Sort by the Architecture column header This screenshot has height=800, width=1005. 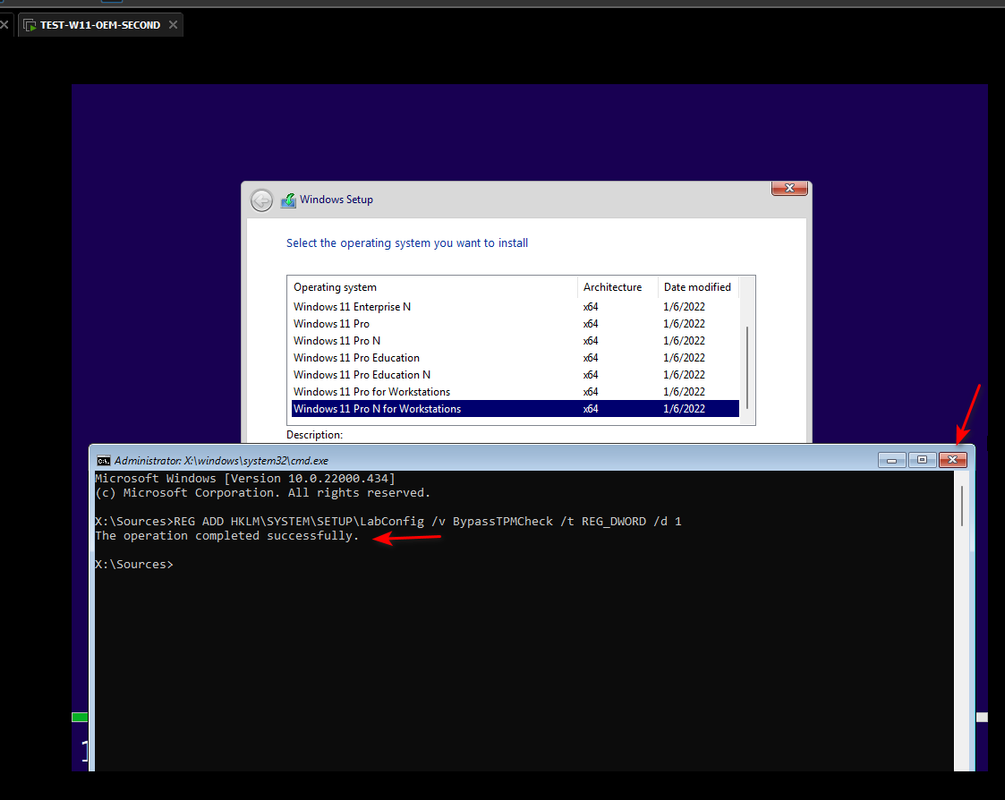618,287
